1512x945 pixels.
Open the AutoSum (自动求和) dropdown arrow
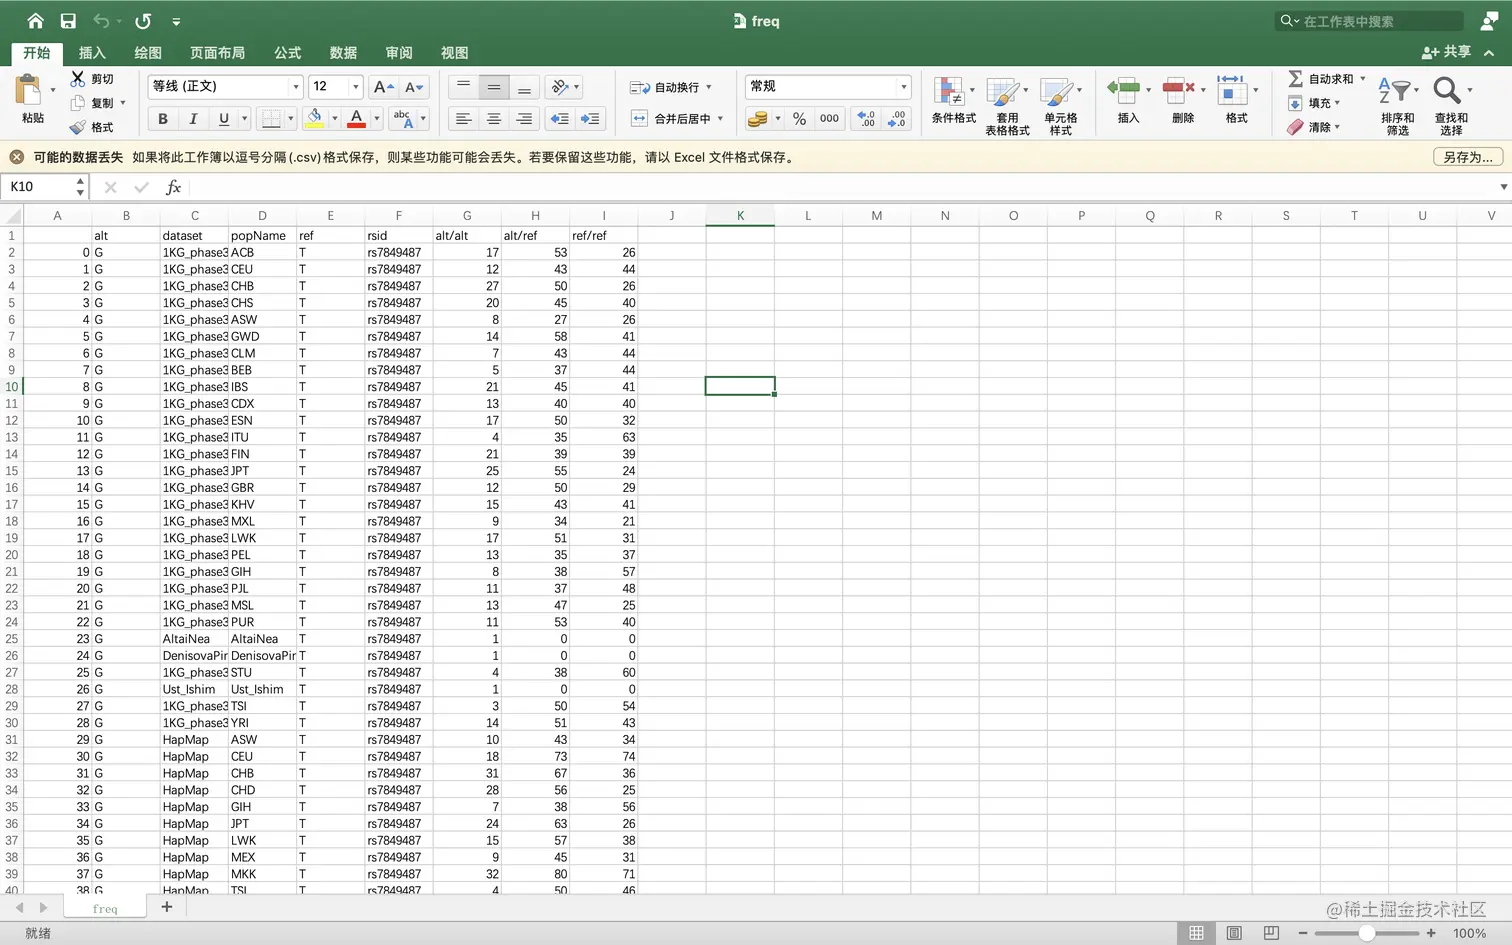coord(1362,78)
